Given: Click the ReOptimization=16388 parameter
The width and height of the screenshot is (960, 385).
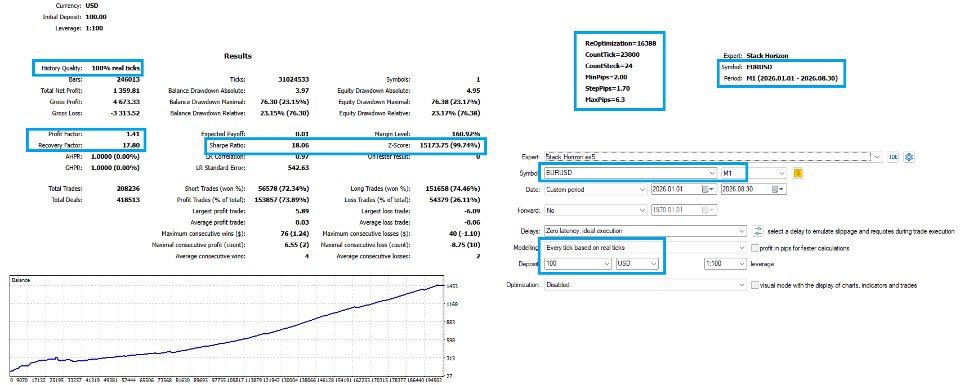Looking at the screenshot, I should (x=621, y=44).
